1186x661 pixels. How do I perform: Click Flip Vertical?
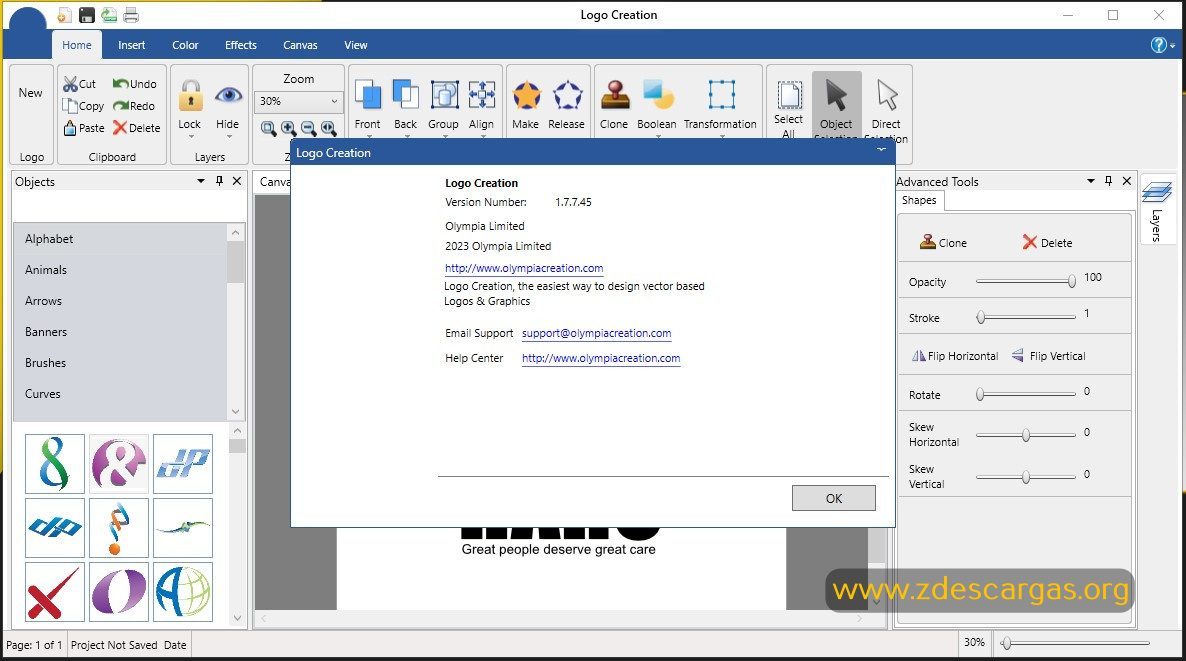[1048, 355]
